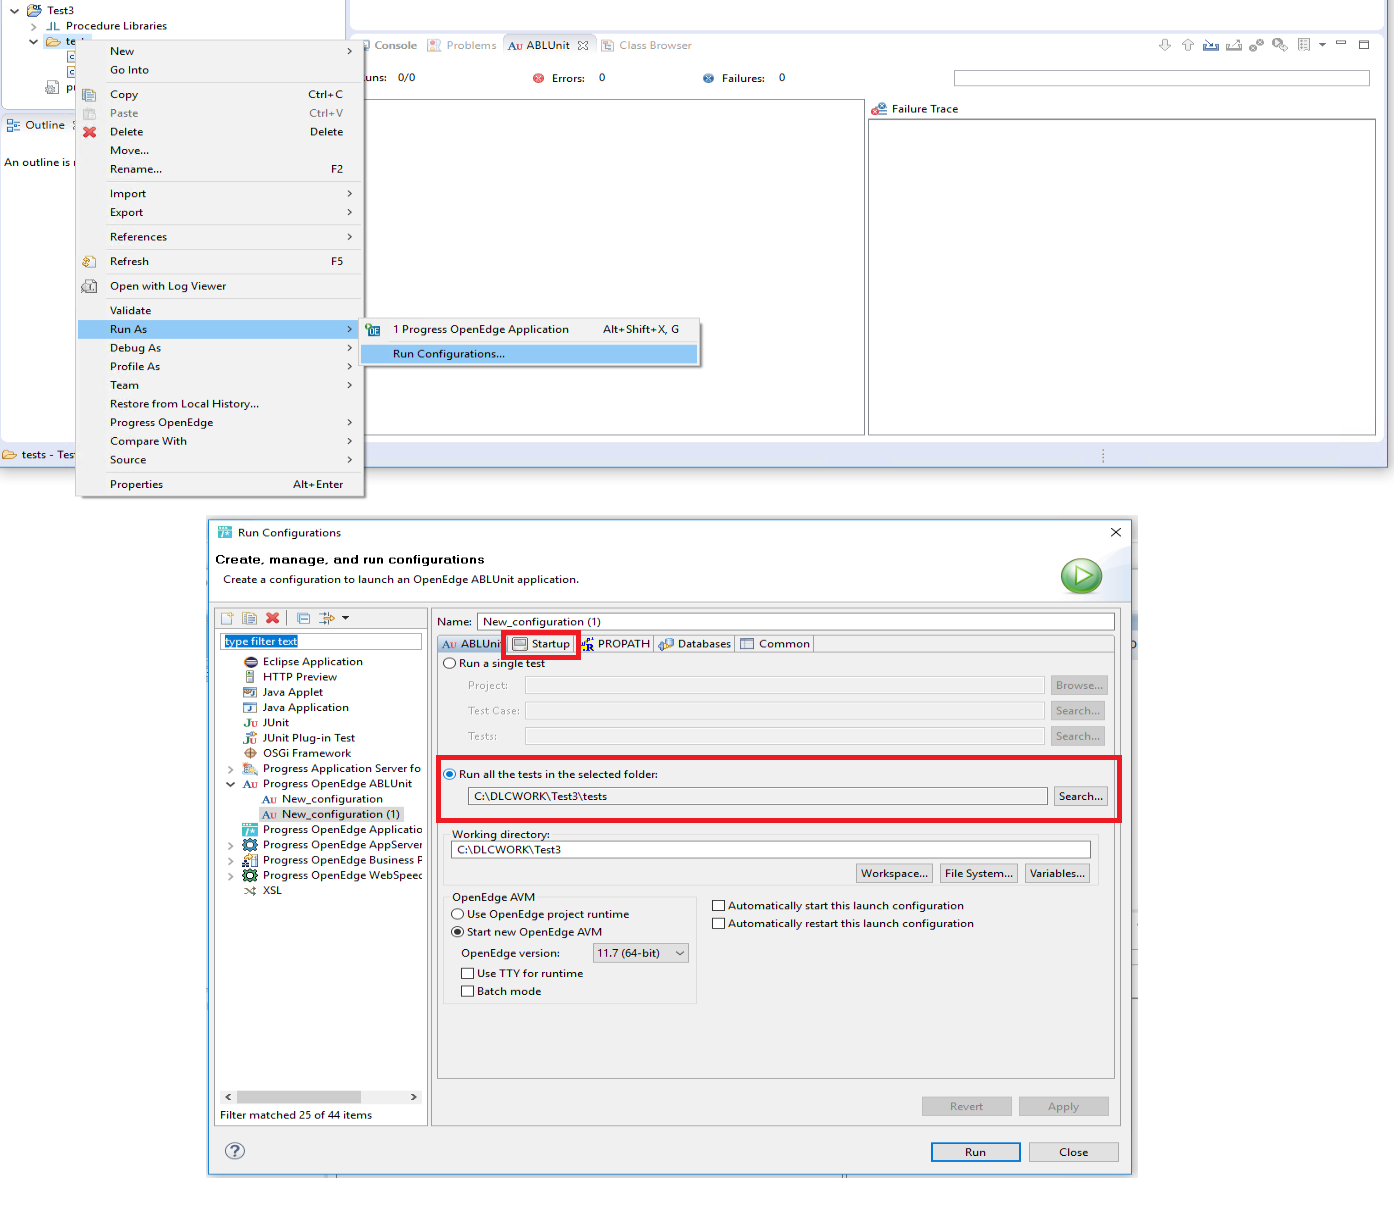Open the test run history list
Image resolution: width=1394 pixels, height=1220 pixels.
point(1305,45)
